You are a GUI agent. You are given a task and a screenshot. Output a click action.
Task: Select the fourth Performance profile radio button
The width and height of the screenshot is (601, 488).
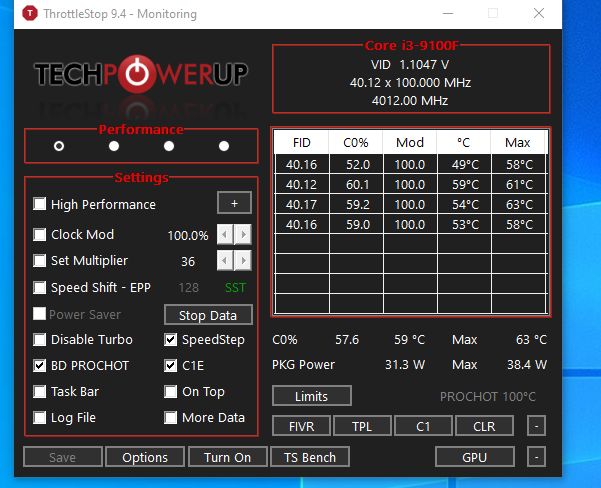[224, 146]
